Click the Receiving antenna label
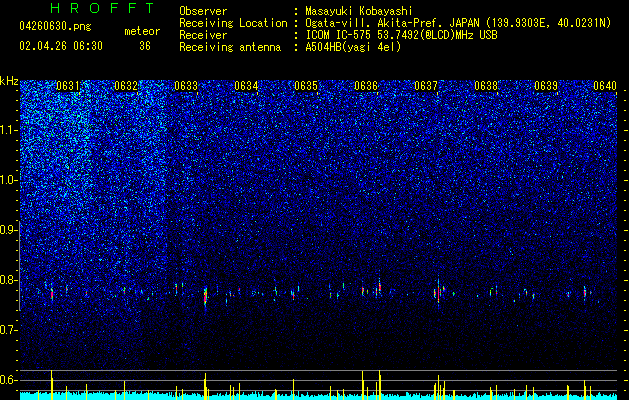Viewport: 629px width, 400px height. 230,47
